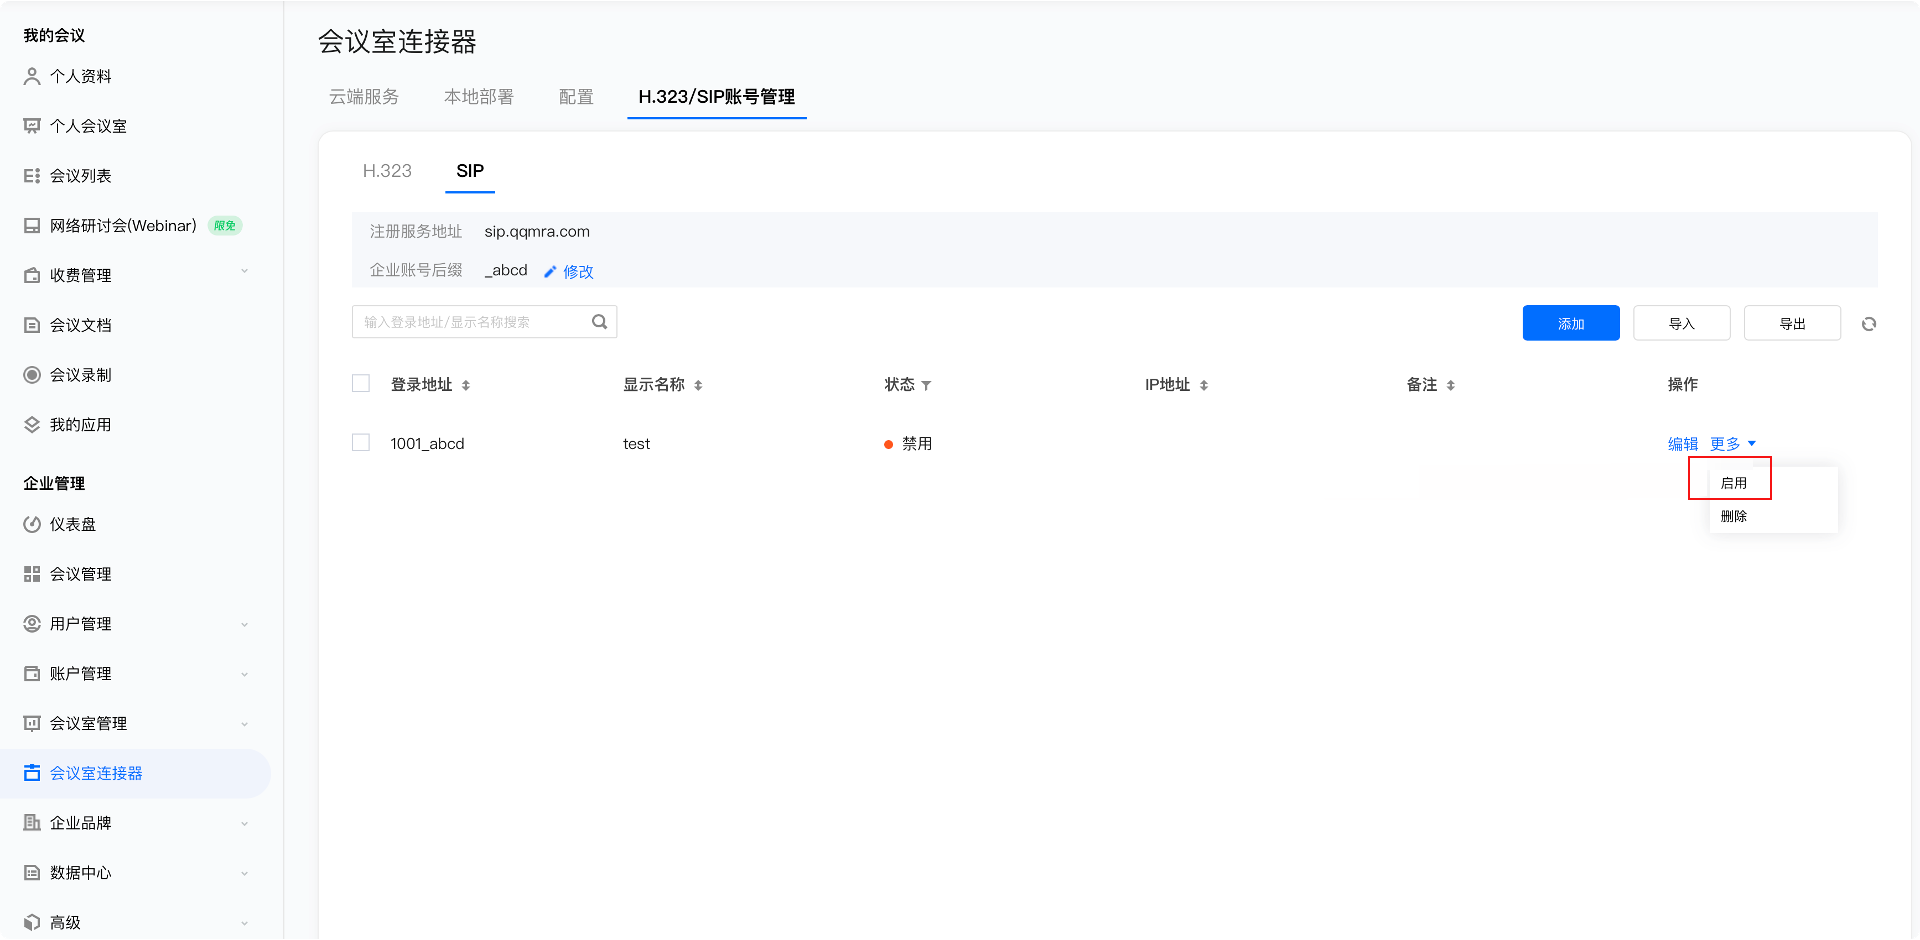Switch to the H.323 sub-tab
Image resolution: width=1920 pixels, height=940 pixels.
click(387, 171)
